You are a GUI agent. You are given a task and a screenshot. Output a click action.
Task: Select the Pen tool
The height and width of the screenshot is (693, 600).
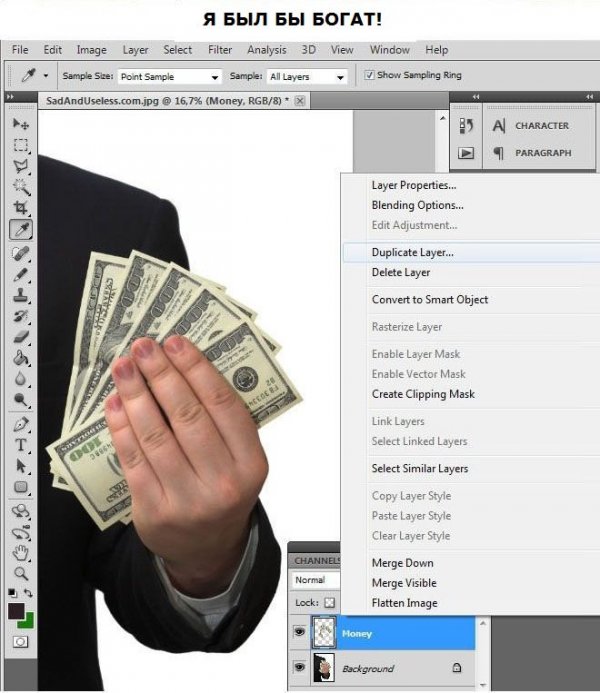point(20,424)
